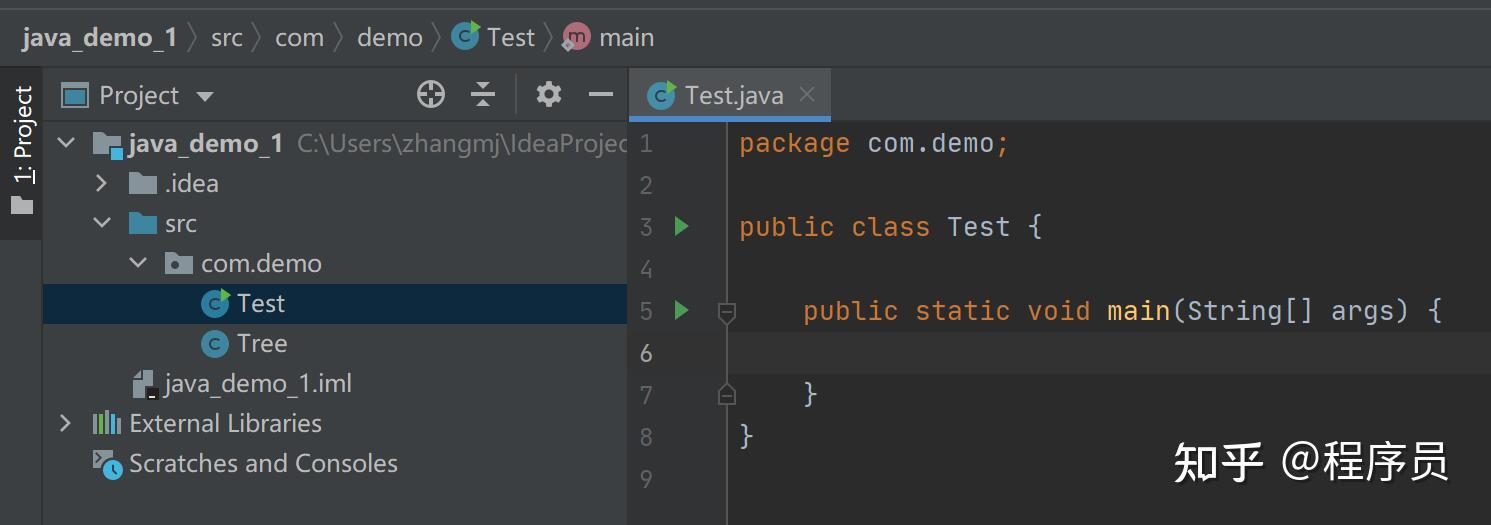Expand the .idea folder
This screenshot has width=1491, height=525.
pos(101,184)
